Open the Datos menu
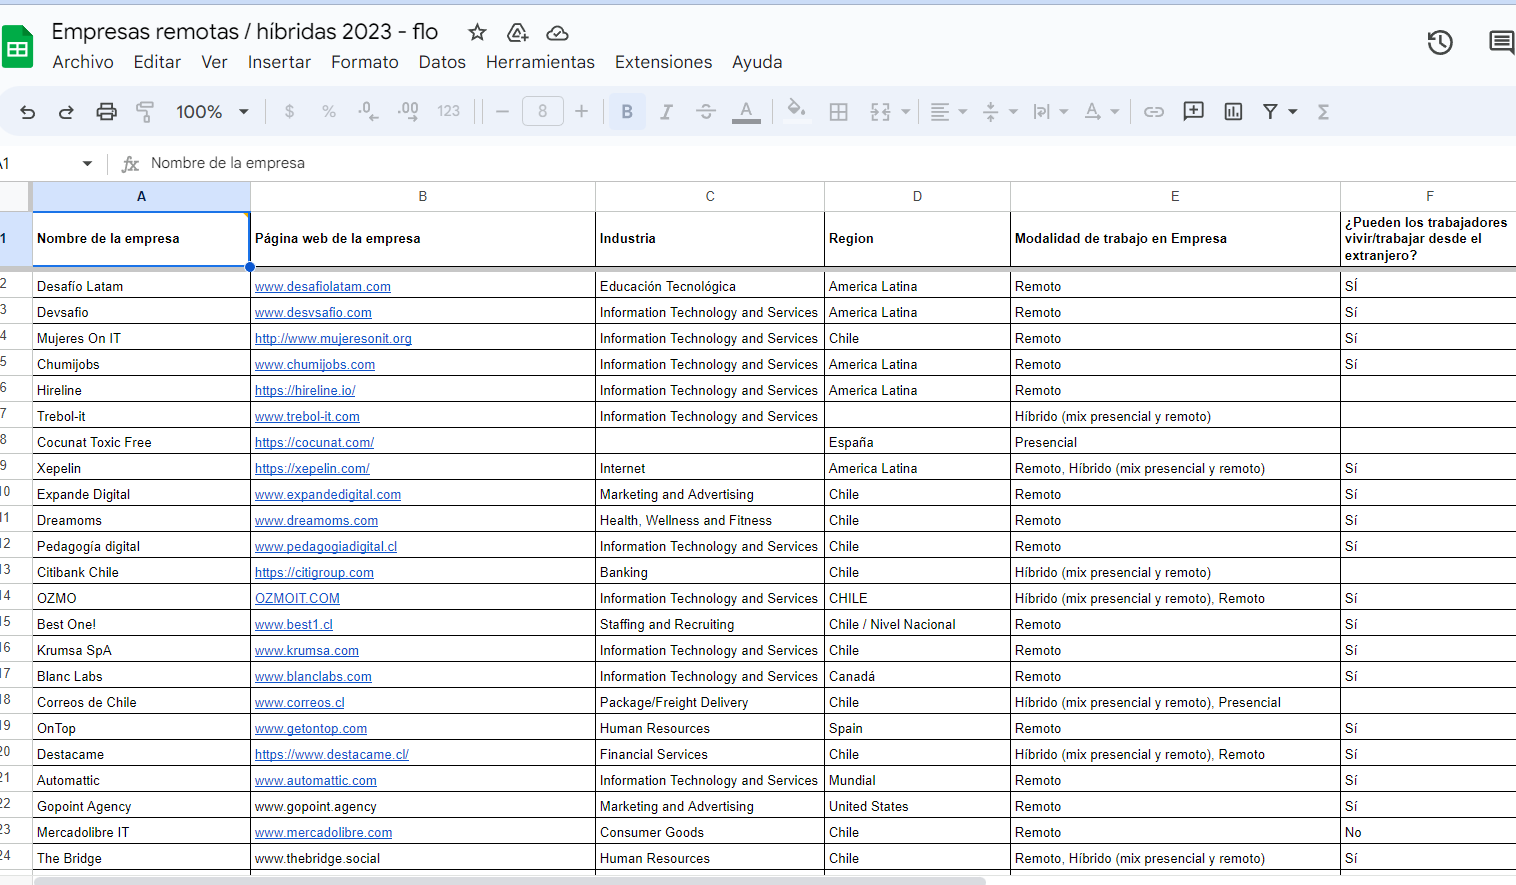 (x=442, y=62)
